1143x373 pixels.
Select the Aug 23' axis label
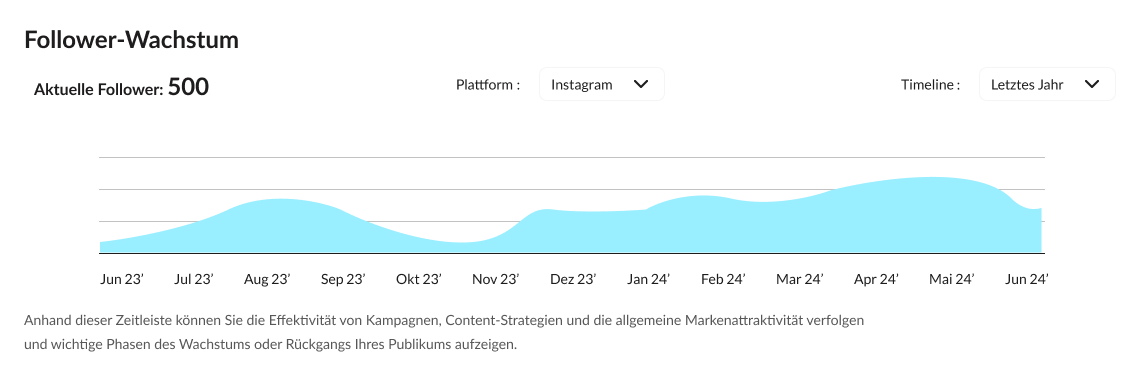click(268, 279)
